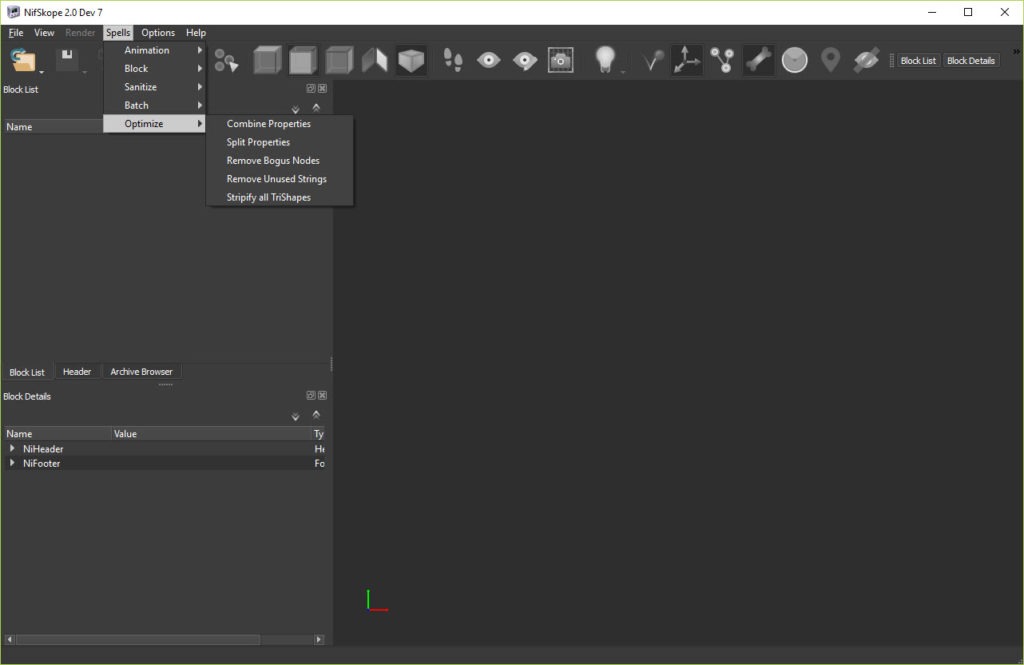Viewport: 1024px width, 665px height.
Task: Toggle the bone skeleton display icon
Action: click(758, 60)
